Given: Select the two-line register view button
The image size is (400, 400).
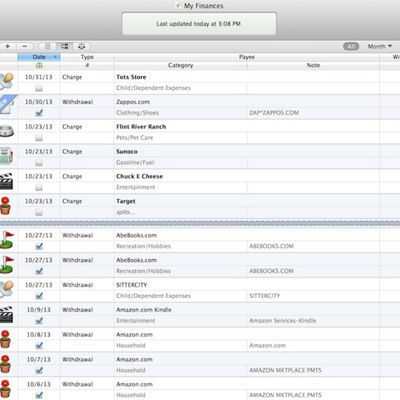Looking at the screenshot, I should tap(64, 46).
